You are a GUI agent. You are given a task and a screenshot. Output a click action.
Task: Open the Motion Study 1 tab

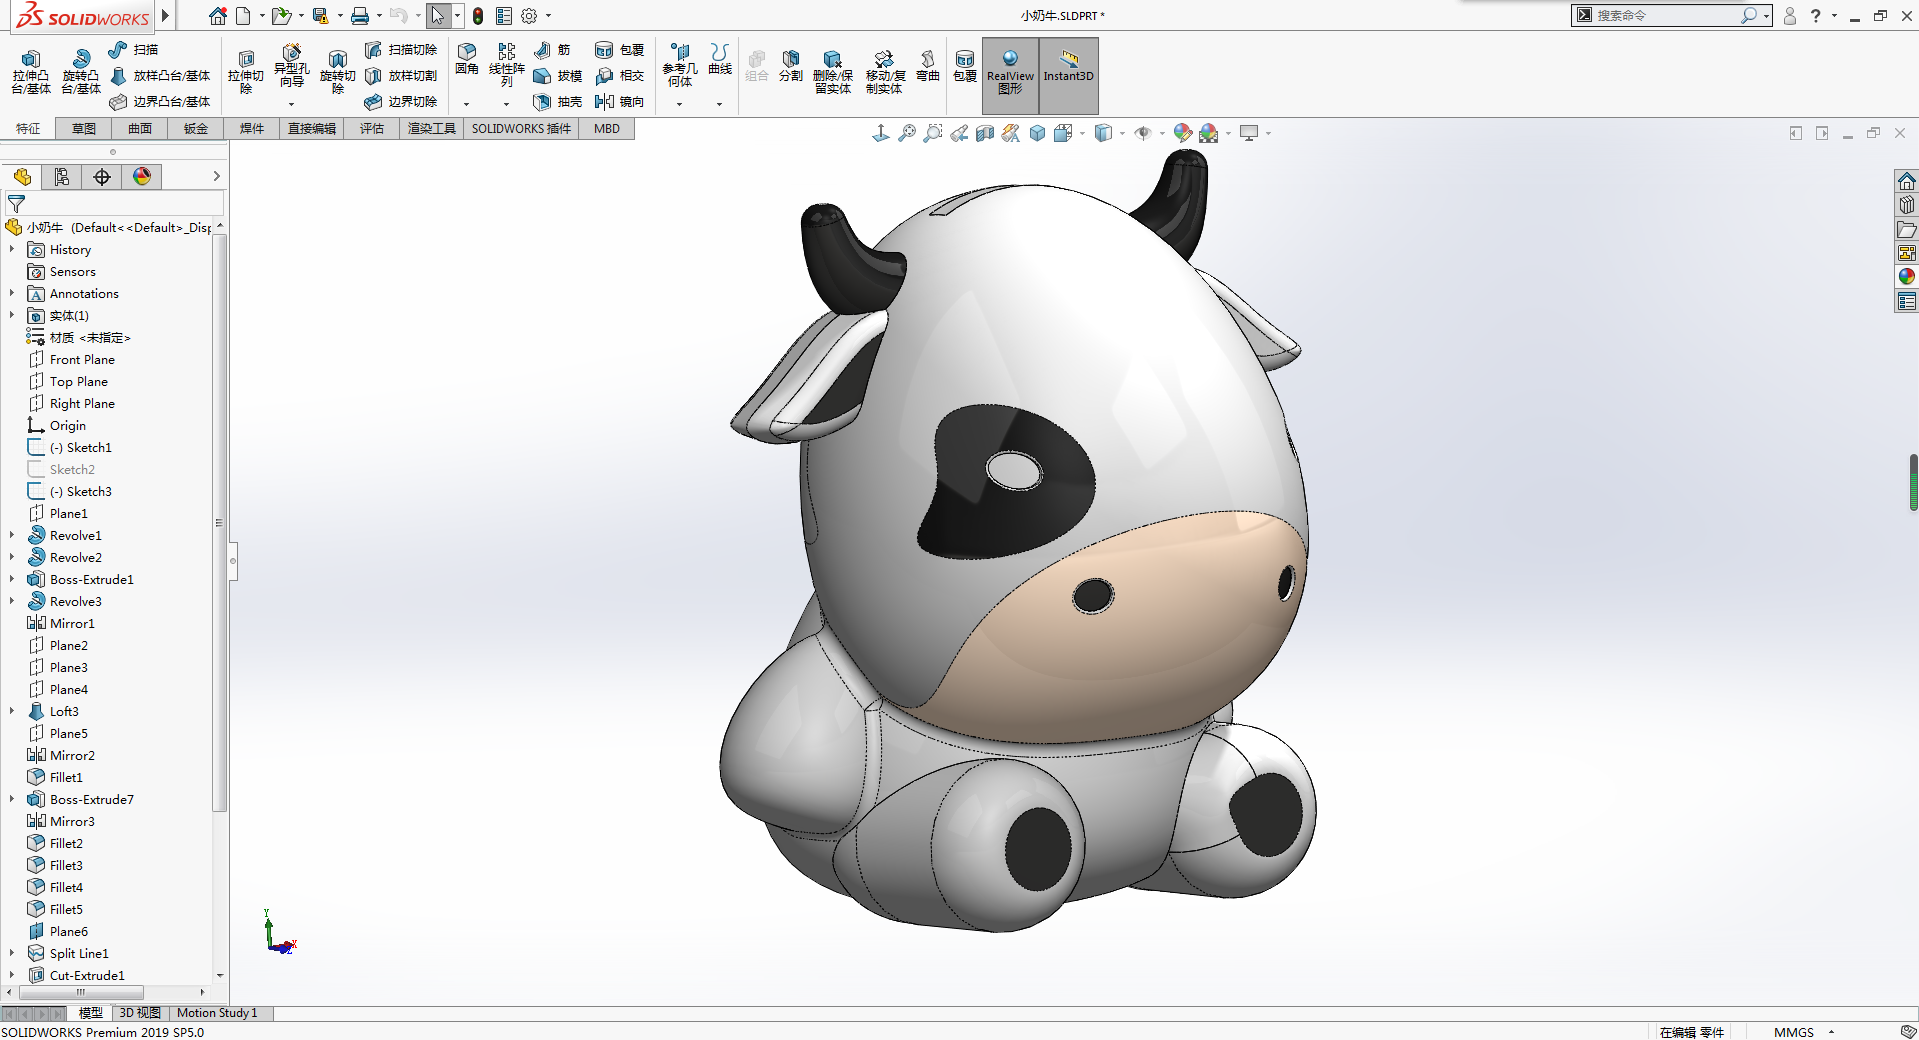[217, 1013]
